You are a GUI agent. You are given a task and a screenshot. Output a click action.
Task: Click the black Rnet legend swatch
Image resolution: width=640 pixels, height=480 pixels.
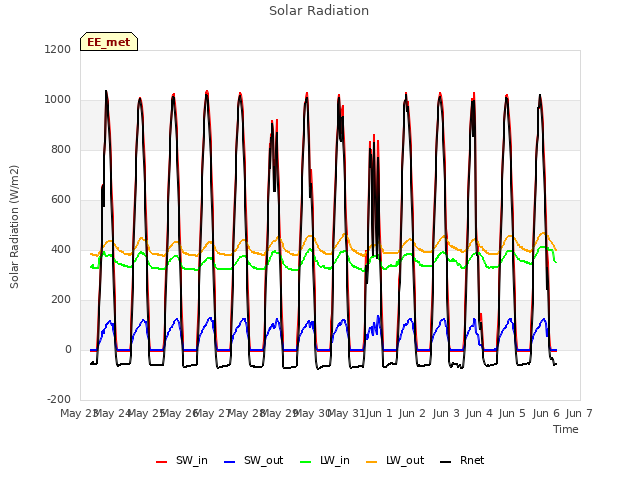(446, 462)
